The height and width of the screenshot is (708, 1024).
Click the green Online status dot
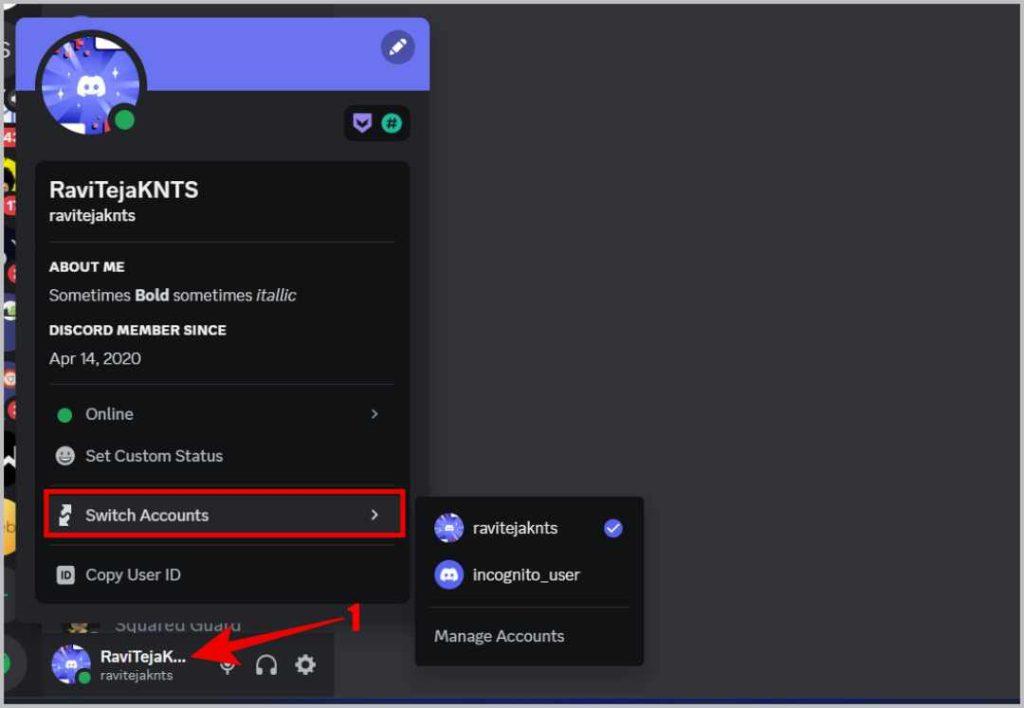65,415
